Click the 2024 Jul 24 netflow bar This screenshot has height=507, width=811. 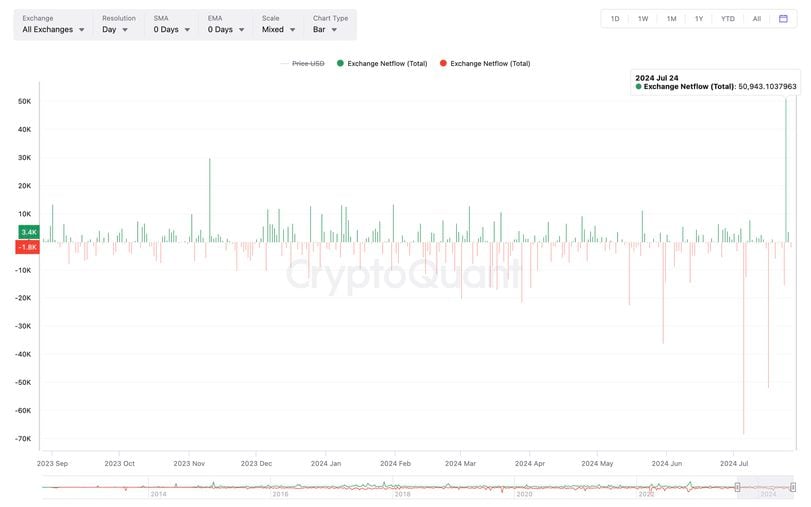click(786, 170)
